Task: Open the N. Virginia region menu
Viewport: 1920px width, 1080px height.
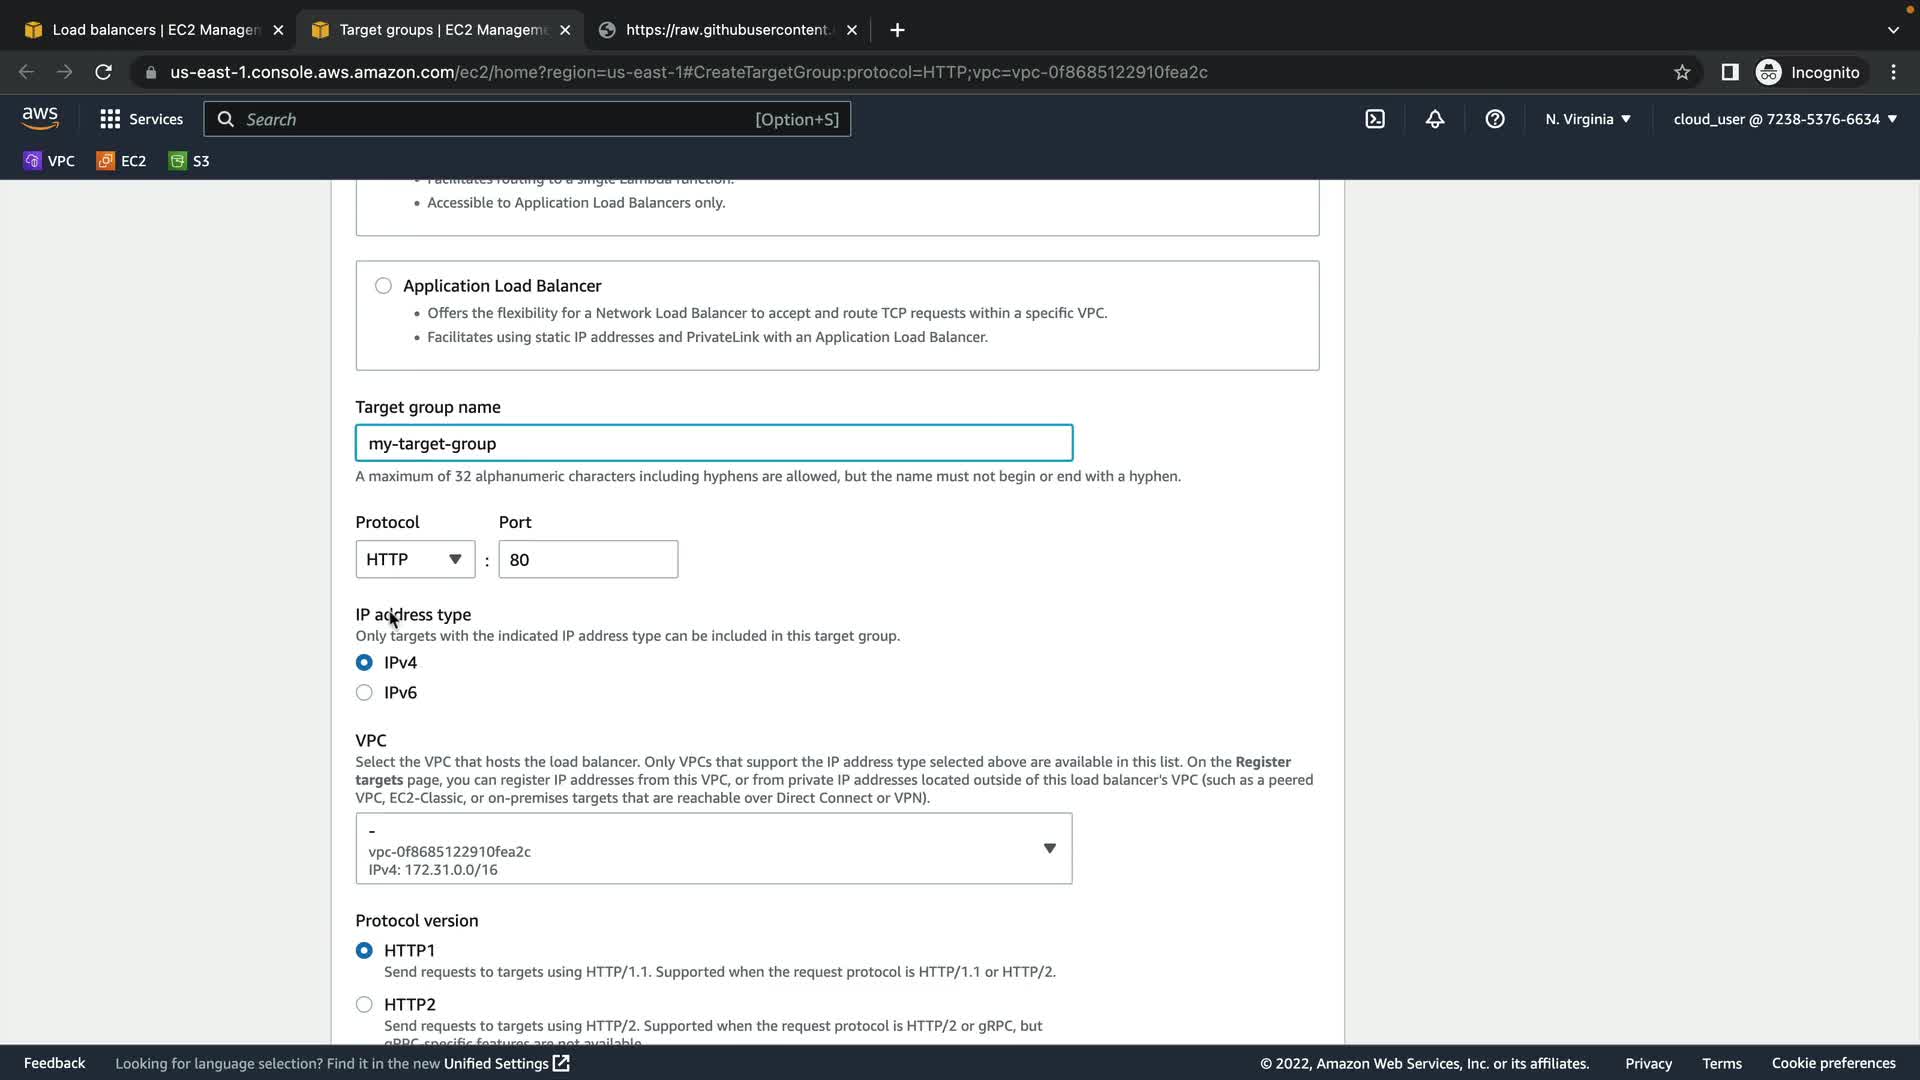Action: (x=1587, y=119)
